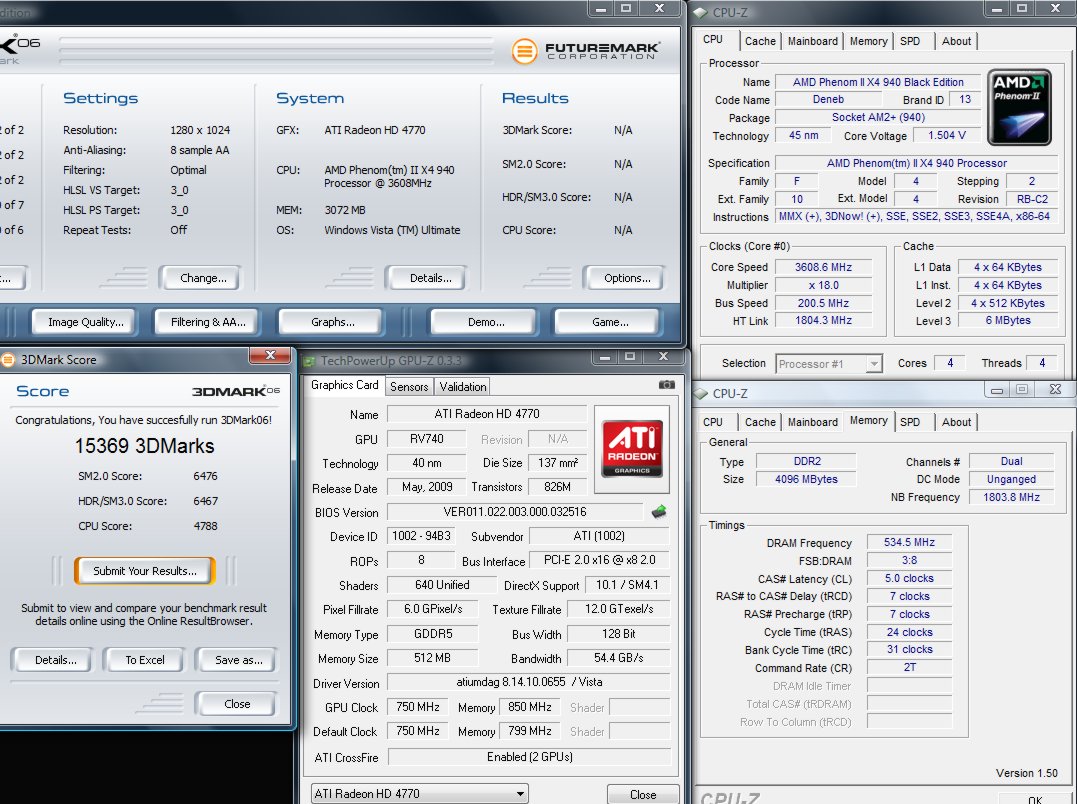Click the 3DMark Score window title icon
1077x804 pixels.
click(x=8, y=360)
